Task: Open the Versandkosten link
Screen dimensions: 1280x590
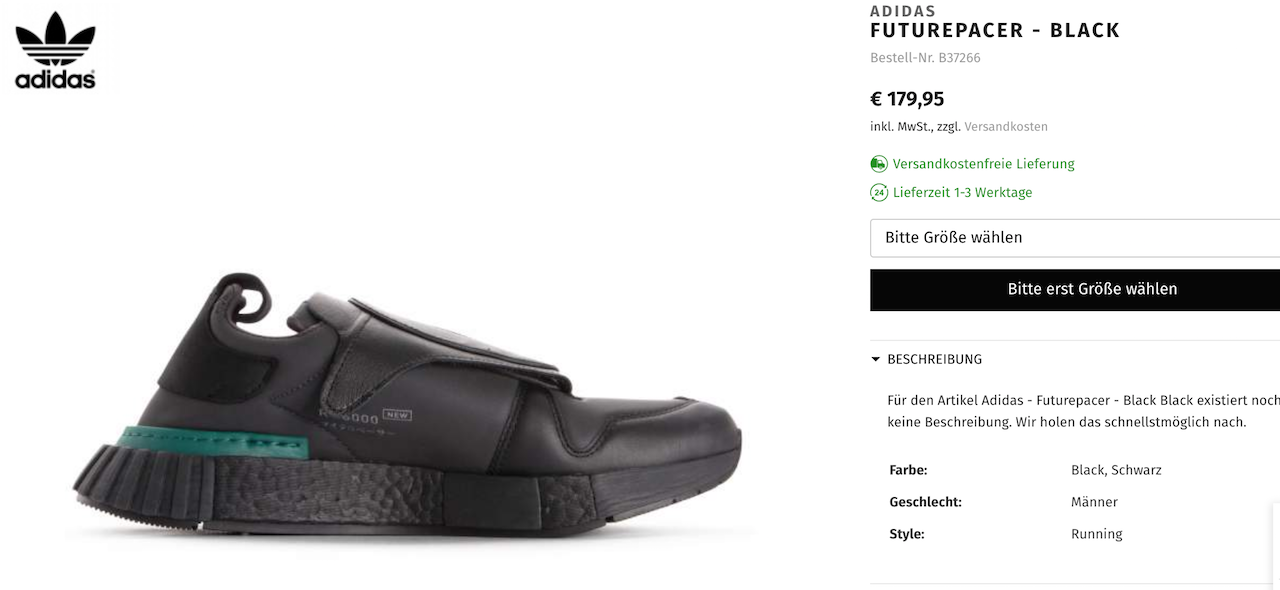Action: pyautogui.click(x=1006, y=127)
